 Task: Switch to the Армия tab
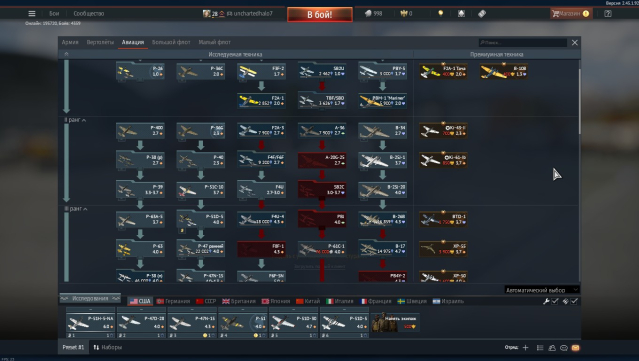(x=70, y=42)
